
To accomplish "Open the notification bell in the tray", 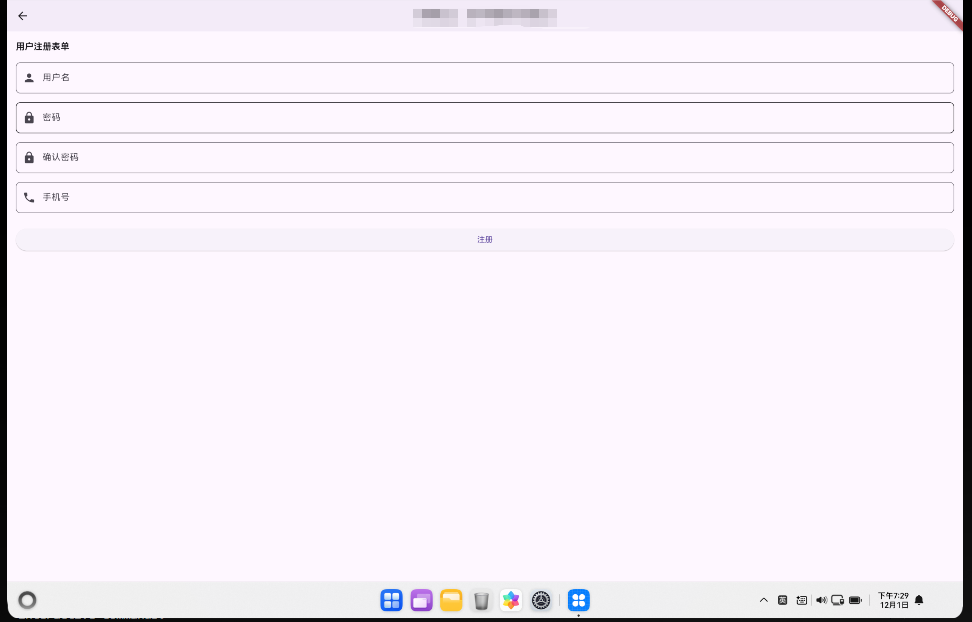I will pyautogui.click(x=919, y=600).
